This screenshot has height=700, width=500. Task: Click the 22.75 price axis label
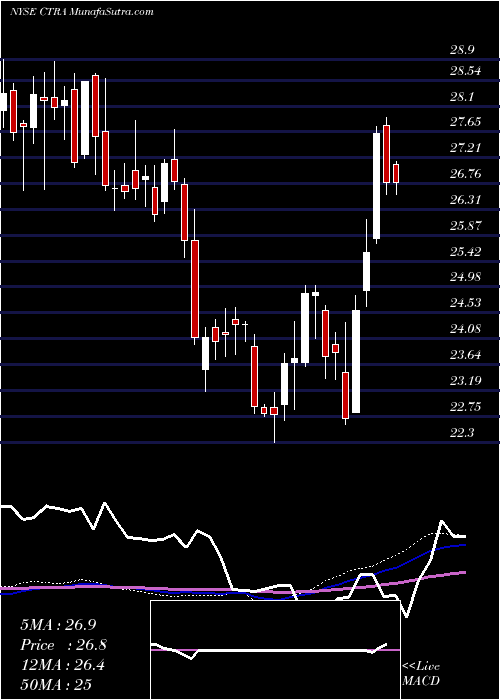click(466, 407)
